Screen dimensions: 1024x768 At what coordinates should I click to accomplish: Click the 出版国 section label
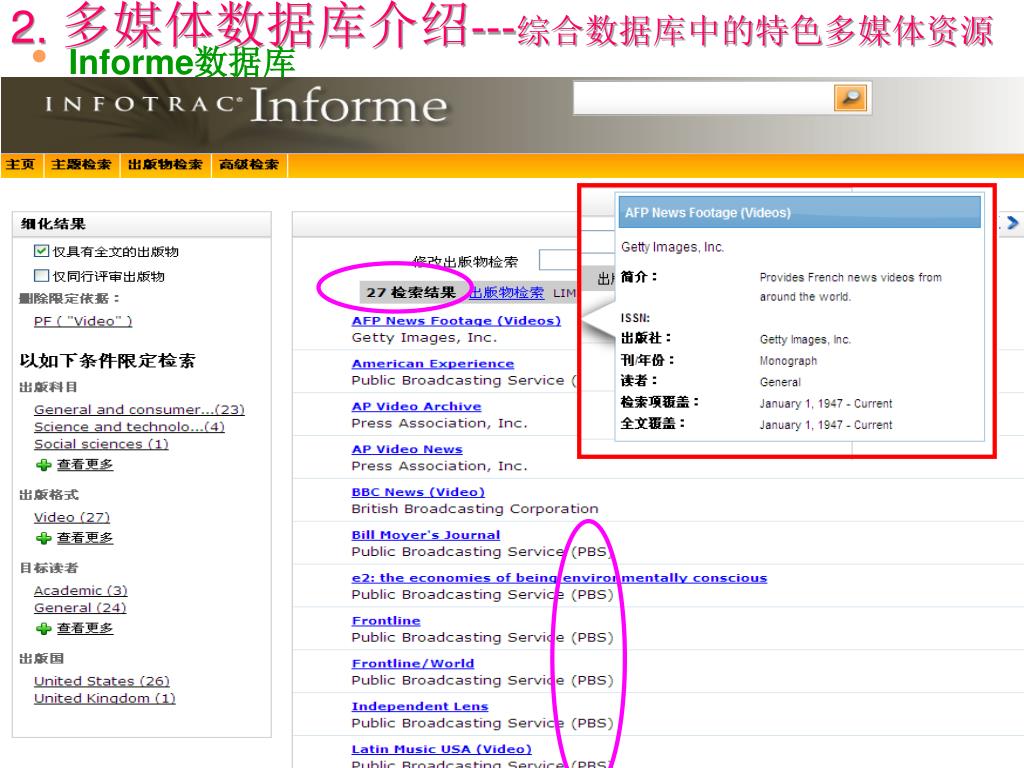(x=42, y=658)
